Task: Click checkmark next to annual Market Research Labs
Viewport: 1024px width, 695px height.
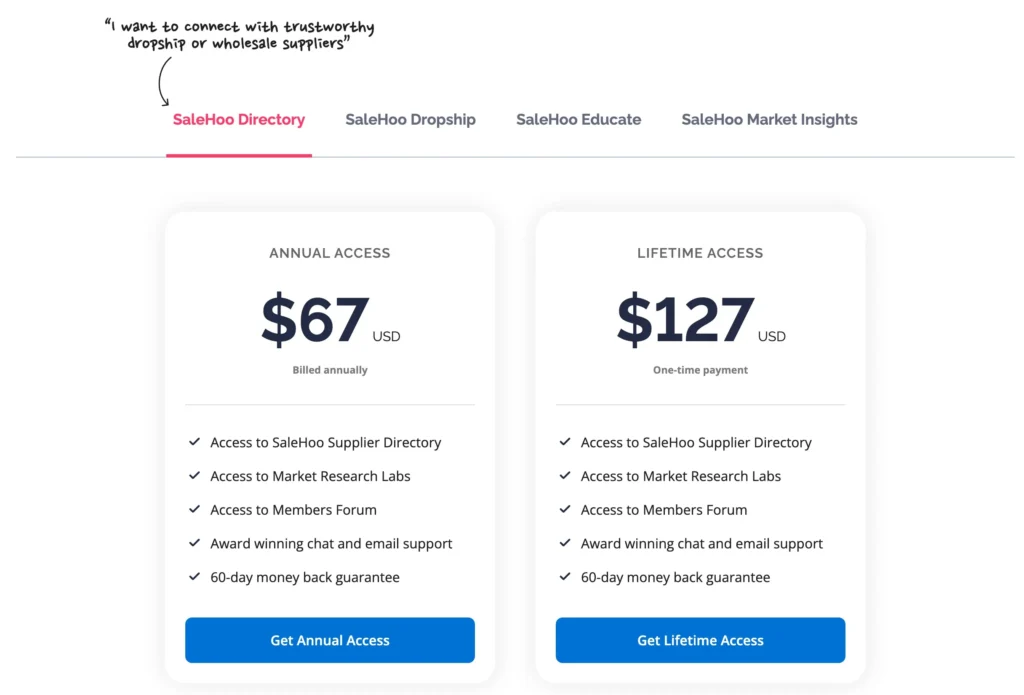Action: click(x=194, y=476)
